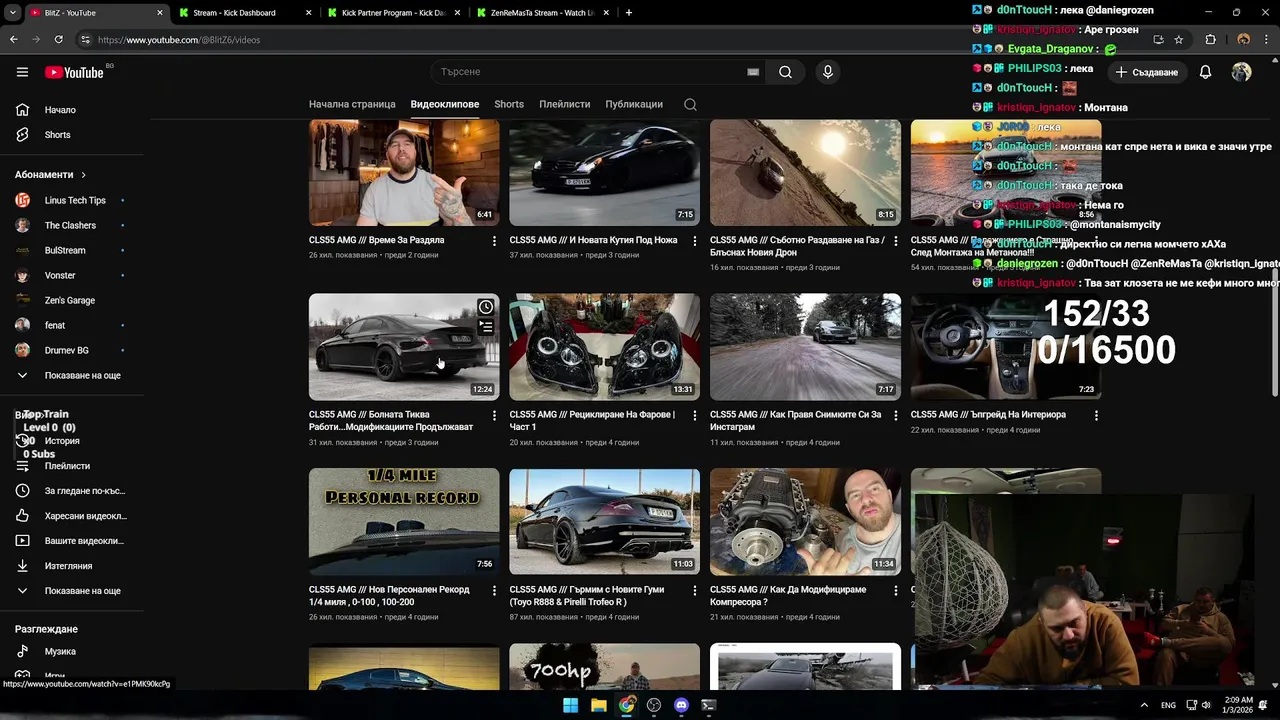Open Discord from taskbar
Screen dimensions: 1280x720
coord(681,705)
